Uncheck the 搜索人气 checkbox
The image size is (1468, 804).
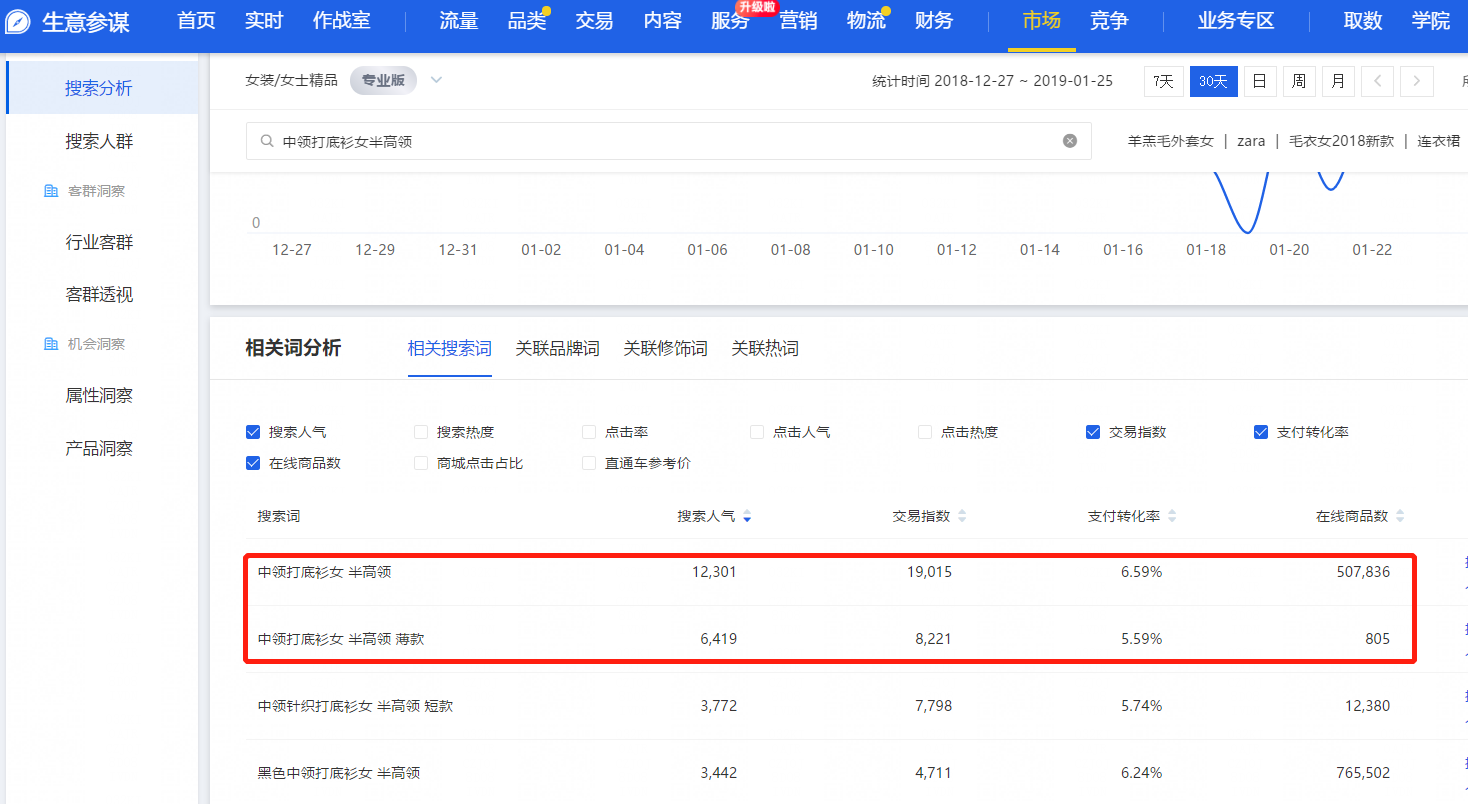tap(253, 432)
